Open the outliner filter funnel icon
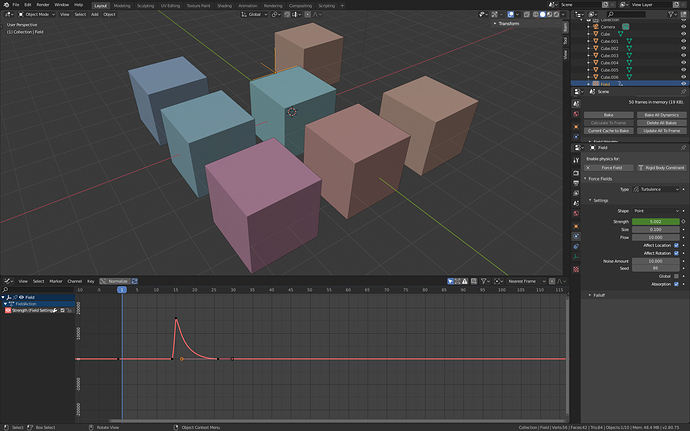The image size is (690, 431). pos(671,15)
